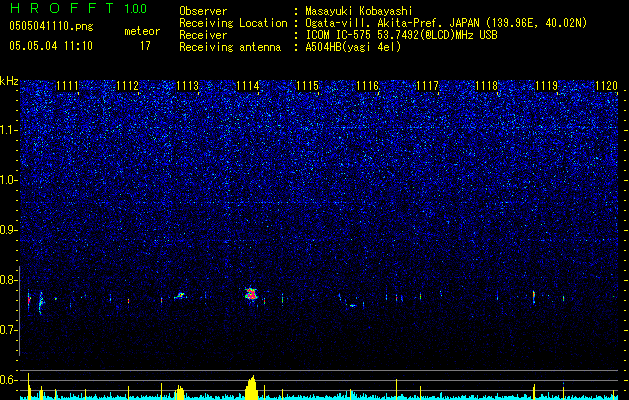Viewport: 629px width, 400px height.
Task: Click the version number 1.0.0
Action: pyautogui.click(x=136, y=8)
